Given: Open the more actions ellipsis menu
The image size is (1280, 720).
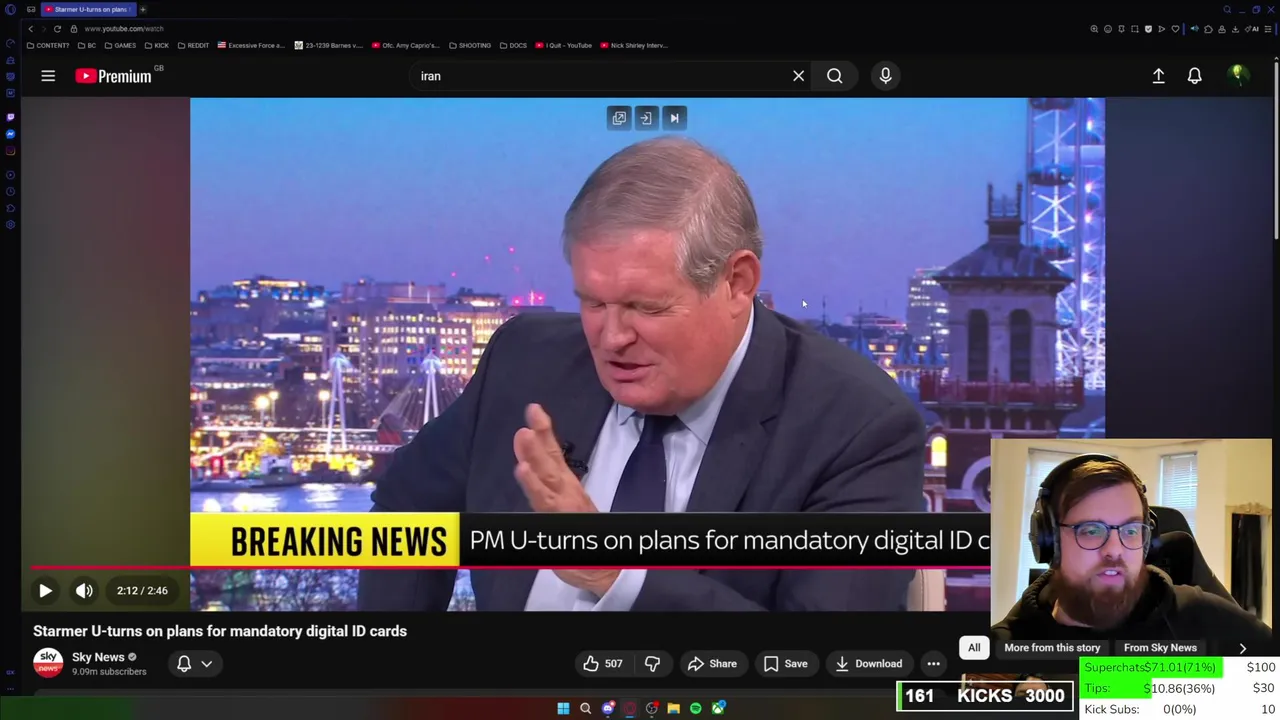Looking at the screenshot, I should [933, 664].
